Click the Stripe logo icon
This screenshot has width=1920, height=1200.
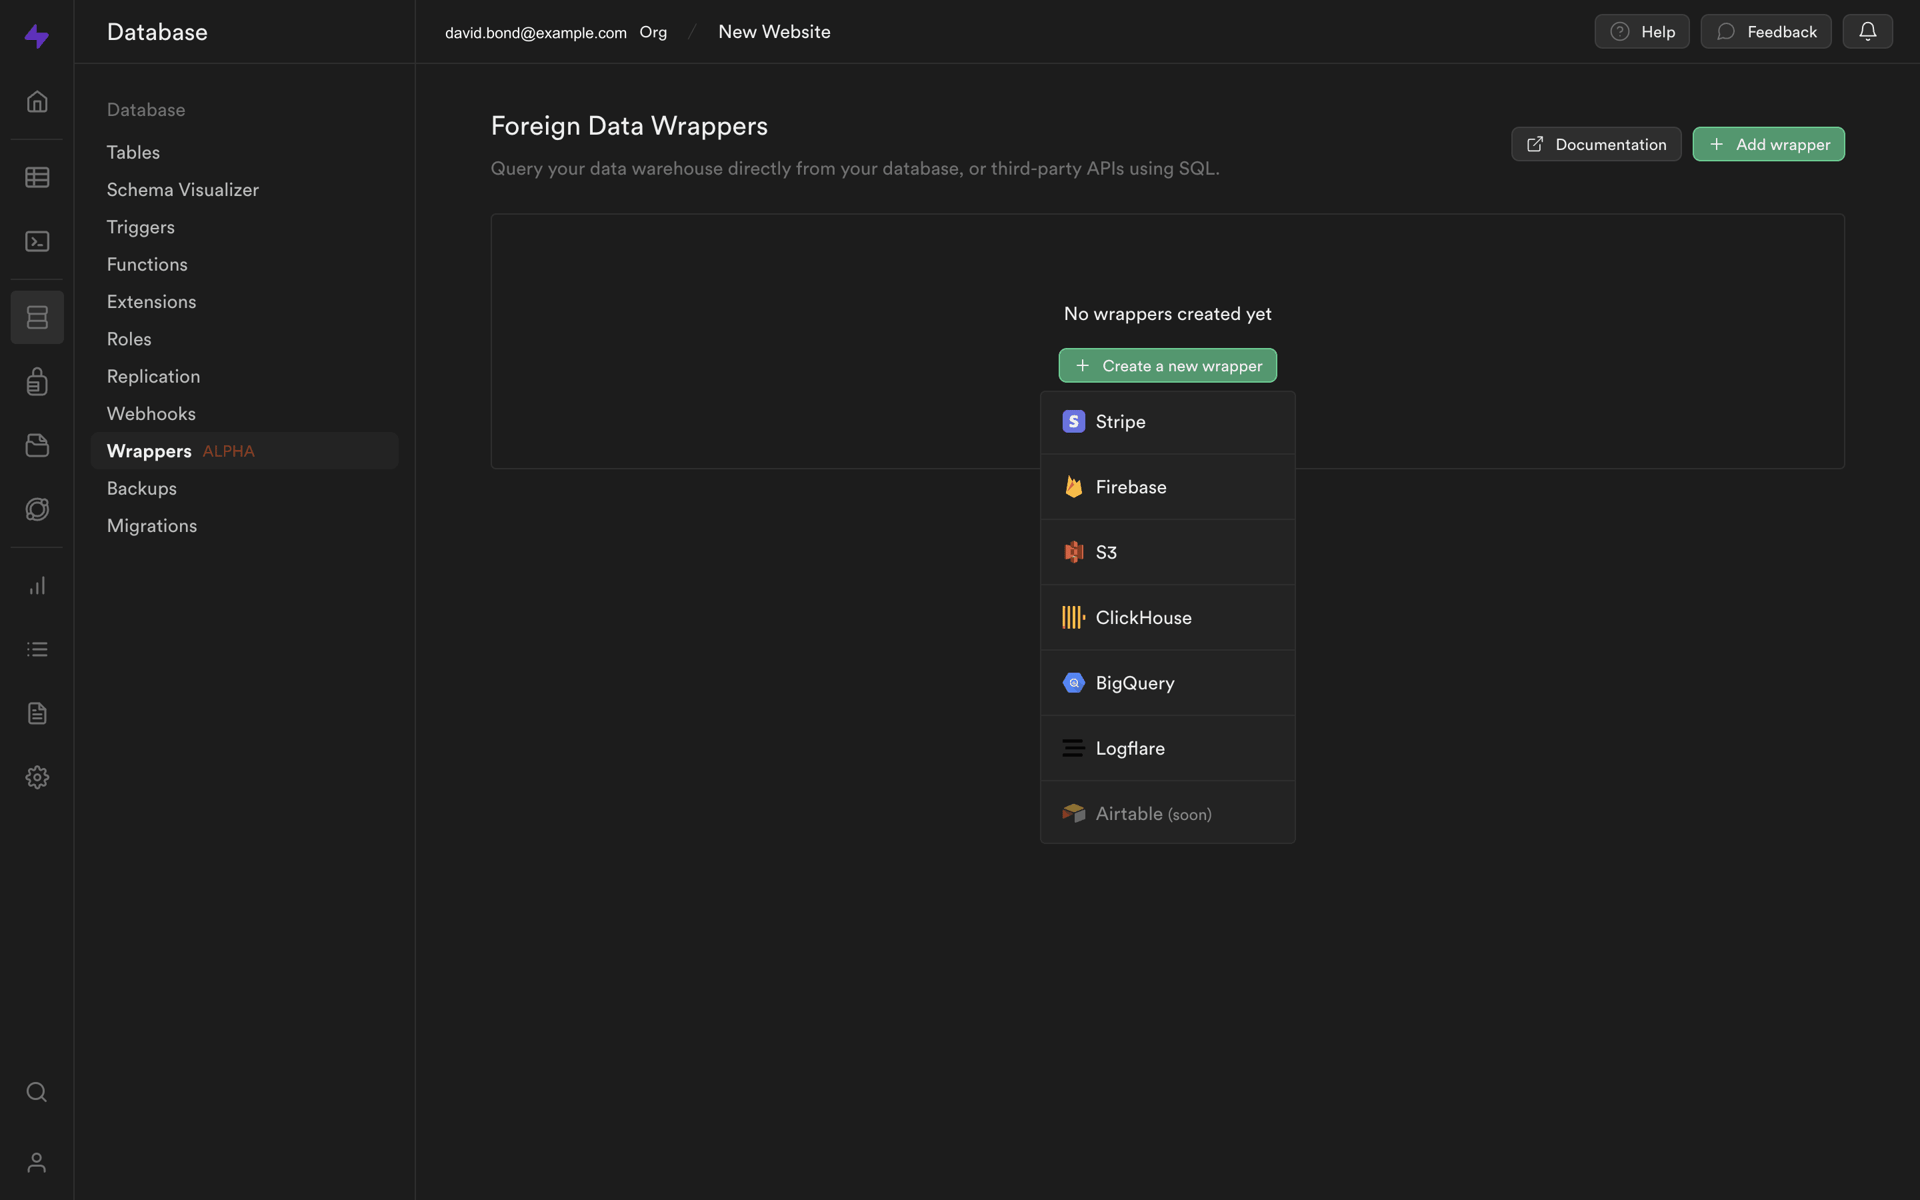1073,421
